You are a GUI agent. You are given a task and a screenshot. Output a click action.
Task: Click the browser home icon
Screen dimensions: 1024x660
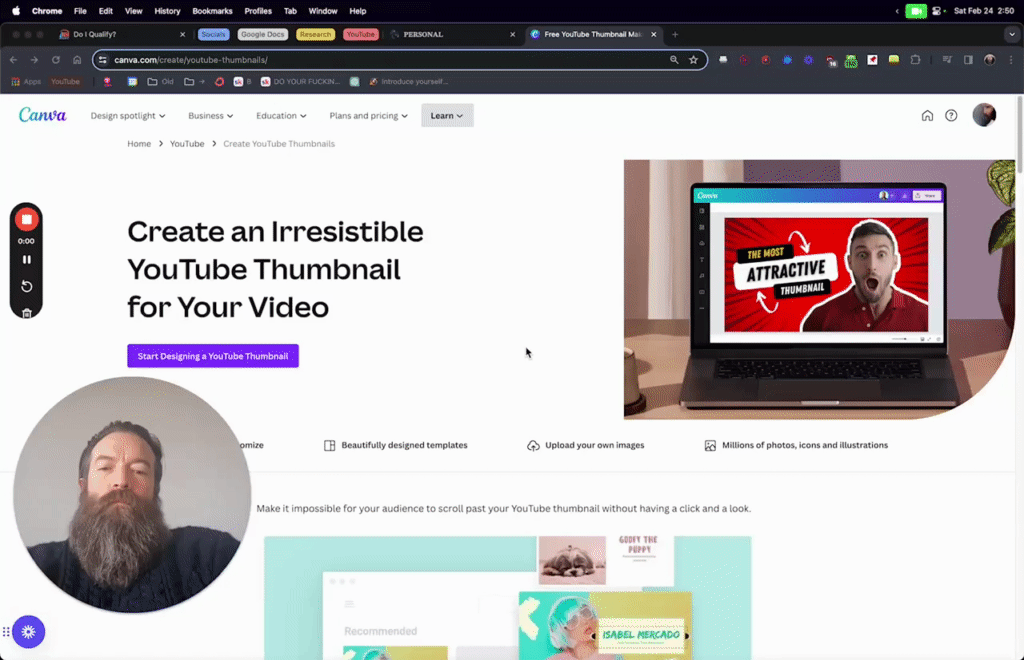pos(77,59)
